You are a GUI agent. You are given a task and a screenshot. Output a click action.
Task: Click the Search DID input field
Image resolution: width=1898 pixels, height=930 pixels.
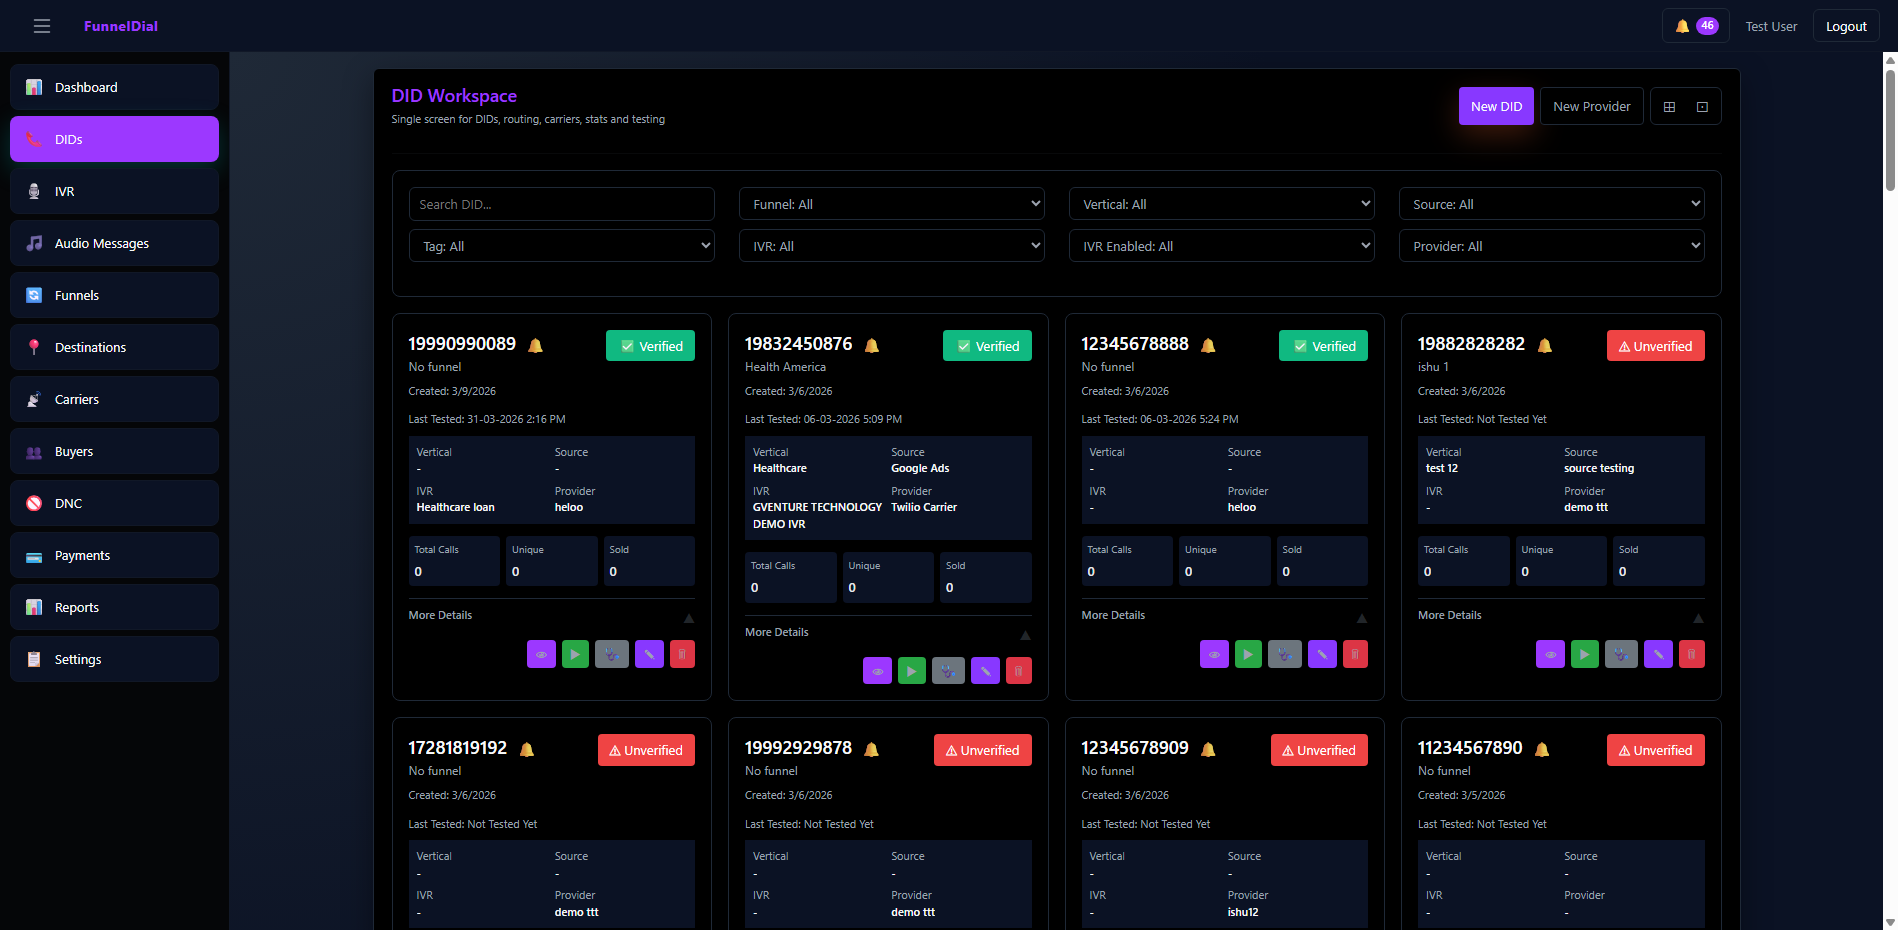tap(561, 204)
